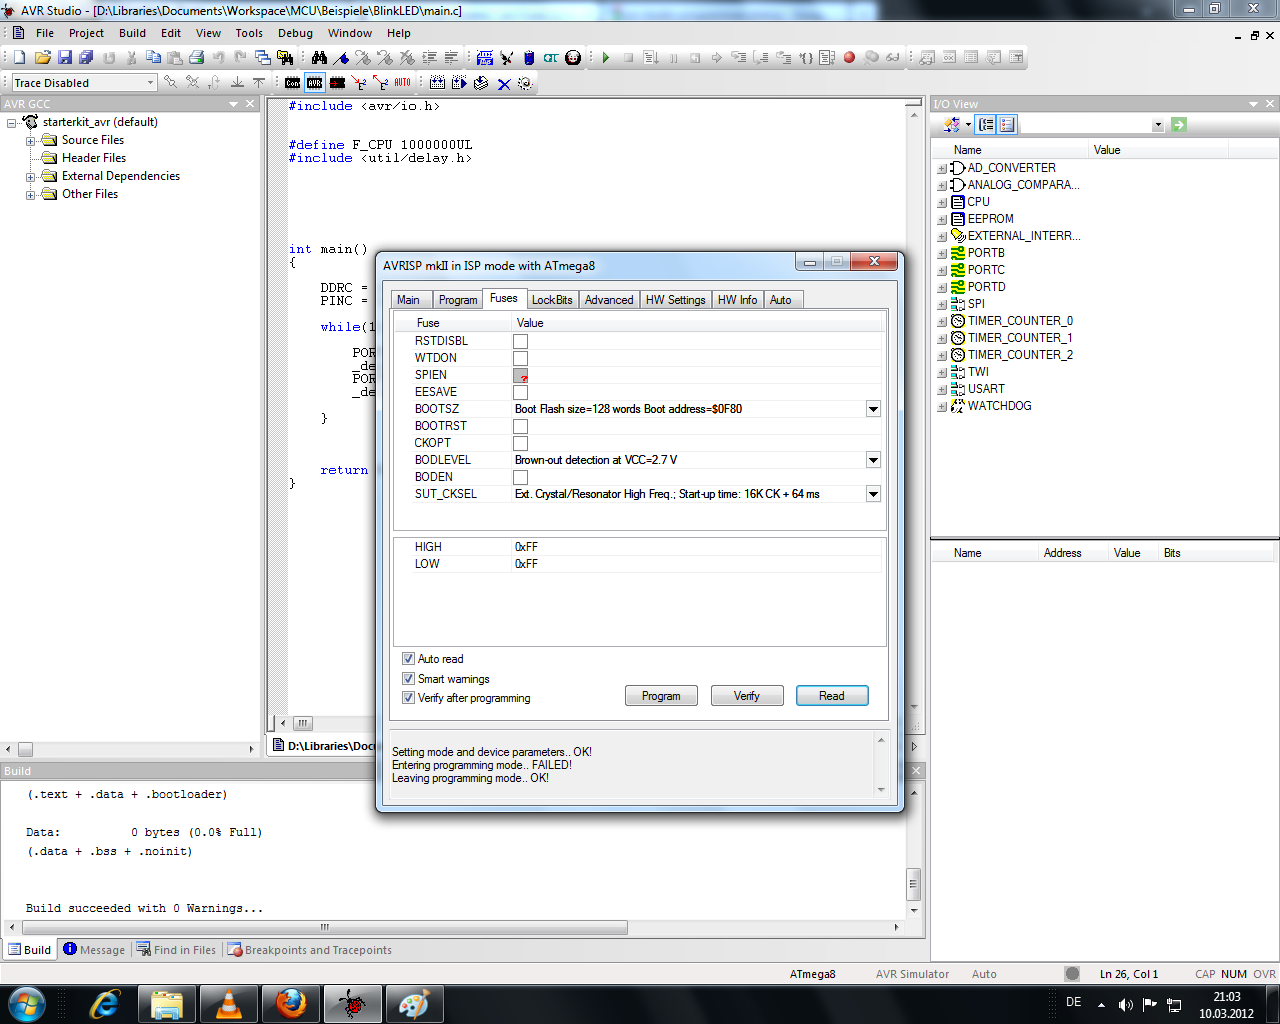Toggle the EESAVE fuse checkbox
Viewport: 1280px width, 1024px height.
coord(520,392)
